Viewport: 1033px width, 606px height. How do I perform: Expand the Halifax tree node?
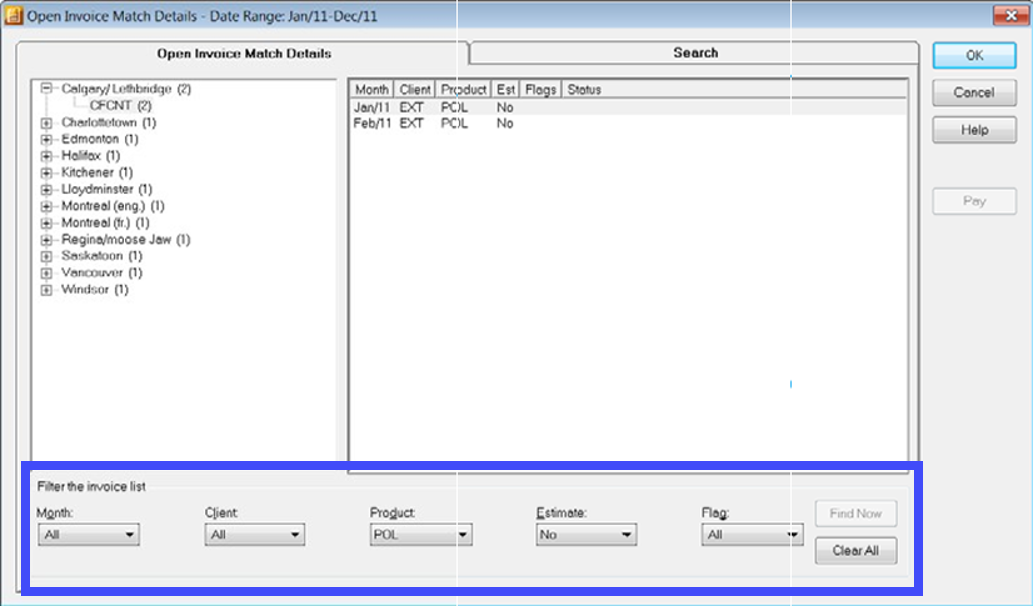pyautogui.click(x=46, y=156)
